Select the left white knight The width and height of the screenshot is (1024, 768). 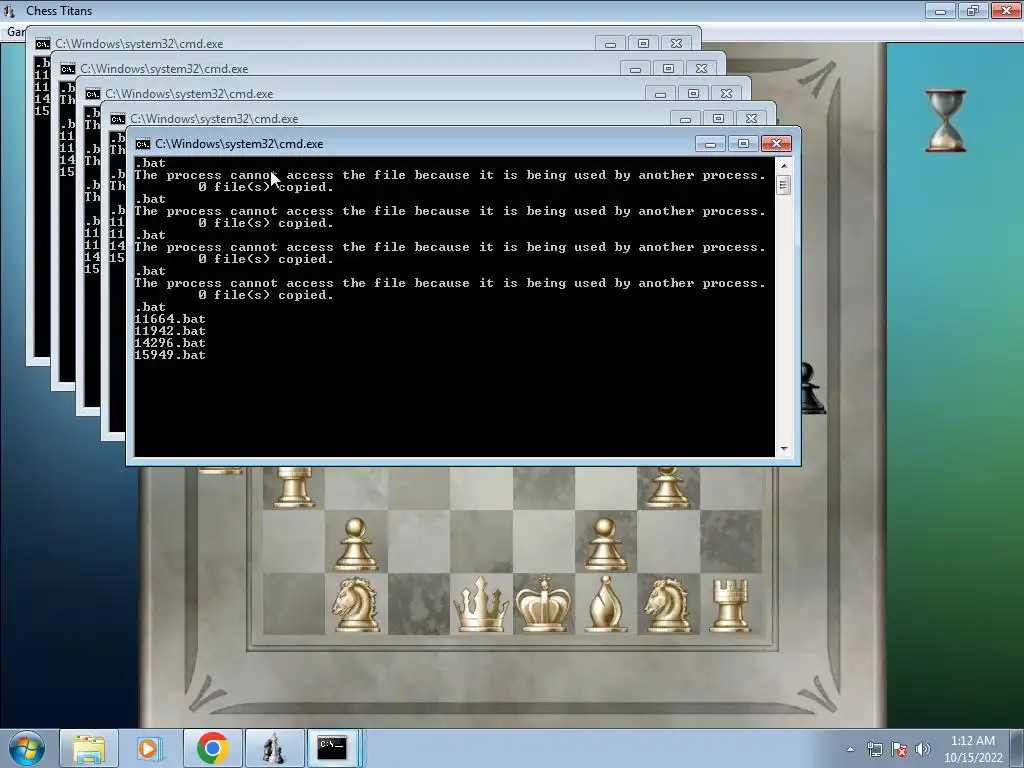click(356, 605)
